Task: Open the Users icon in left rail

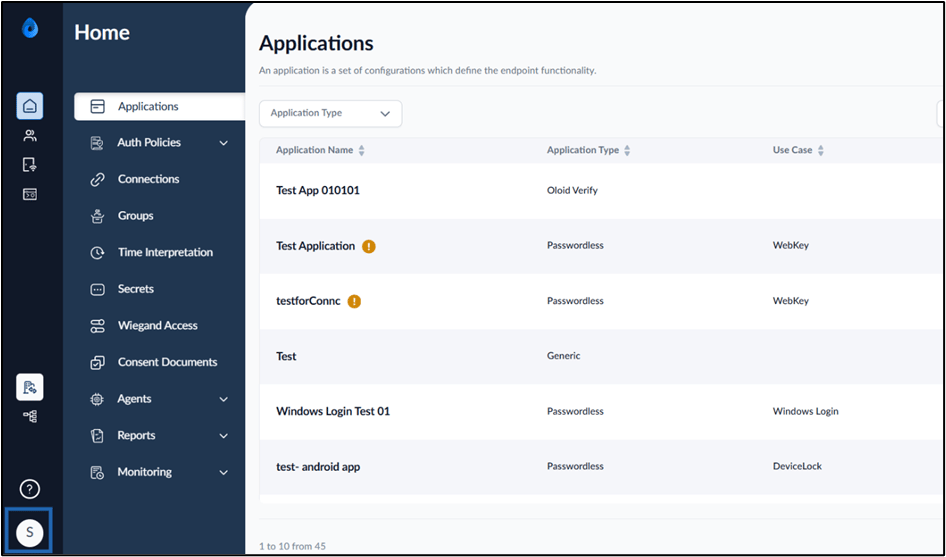Action: 30,135
